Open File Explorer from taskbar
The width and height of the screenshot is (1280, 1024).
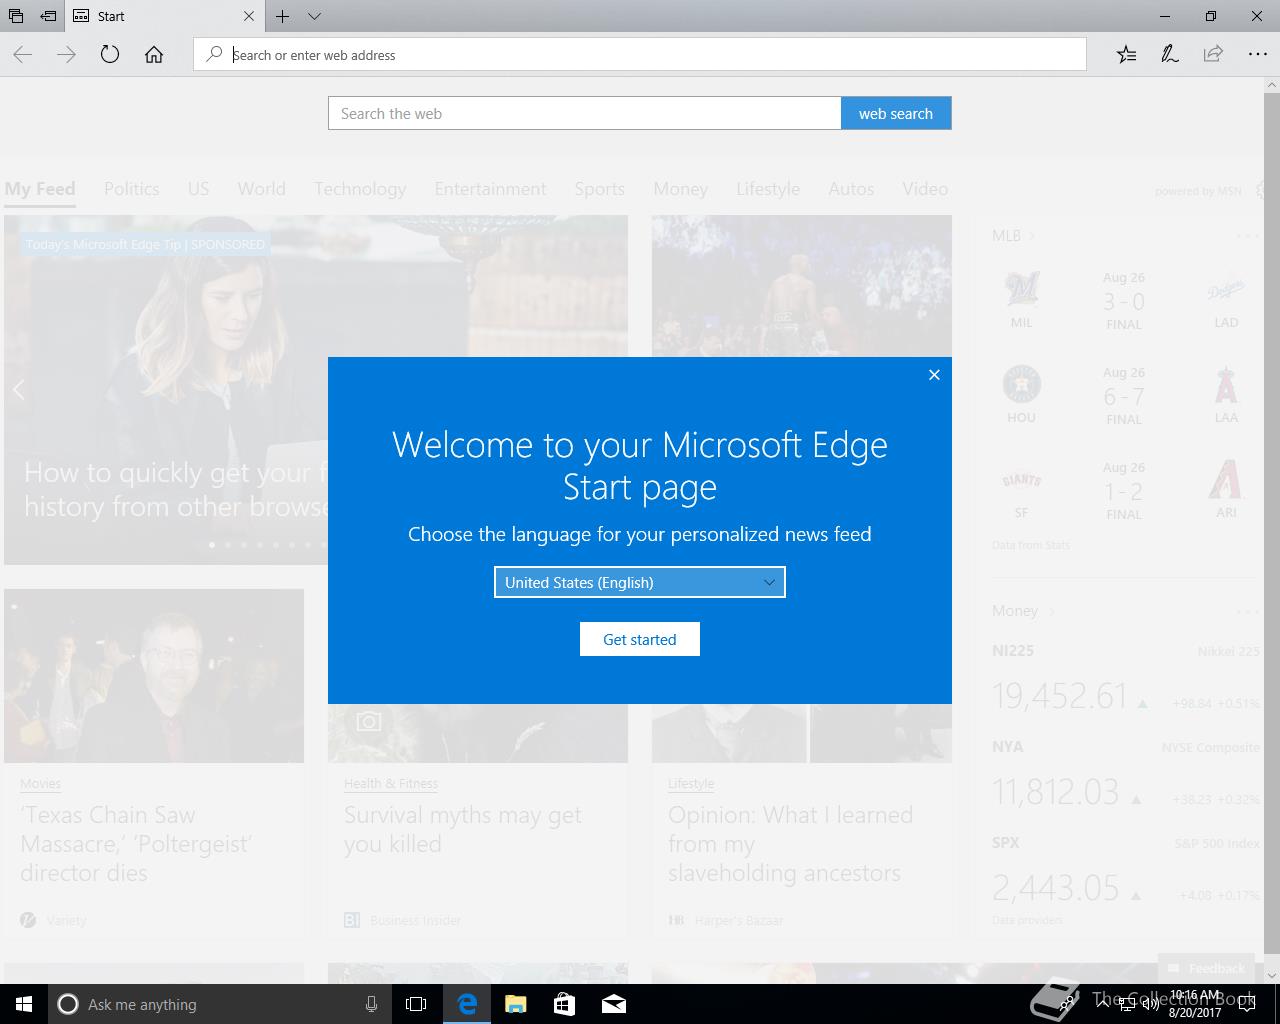516,1004
